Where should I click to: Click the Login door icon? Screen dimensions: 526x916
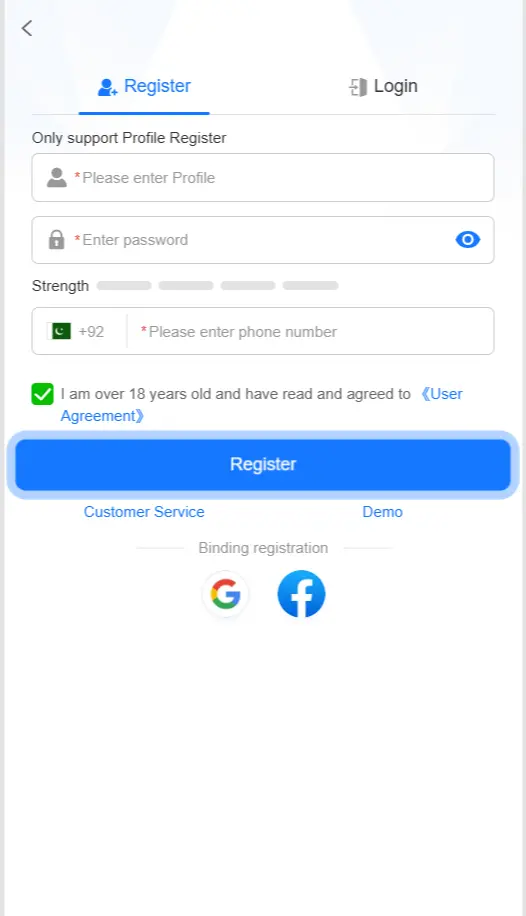(358, 87)
